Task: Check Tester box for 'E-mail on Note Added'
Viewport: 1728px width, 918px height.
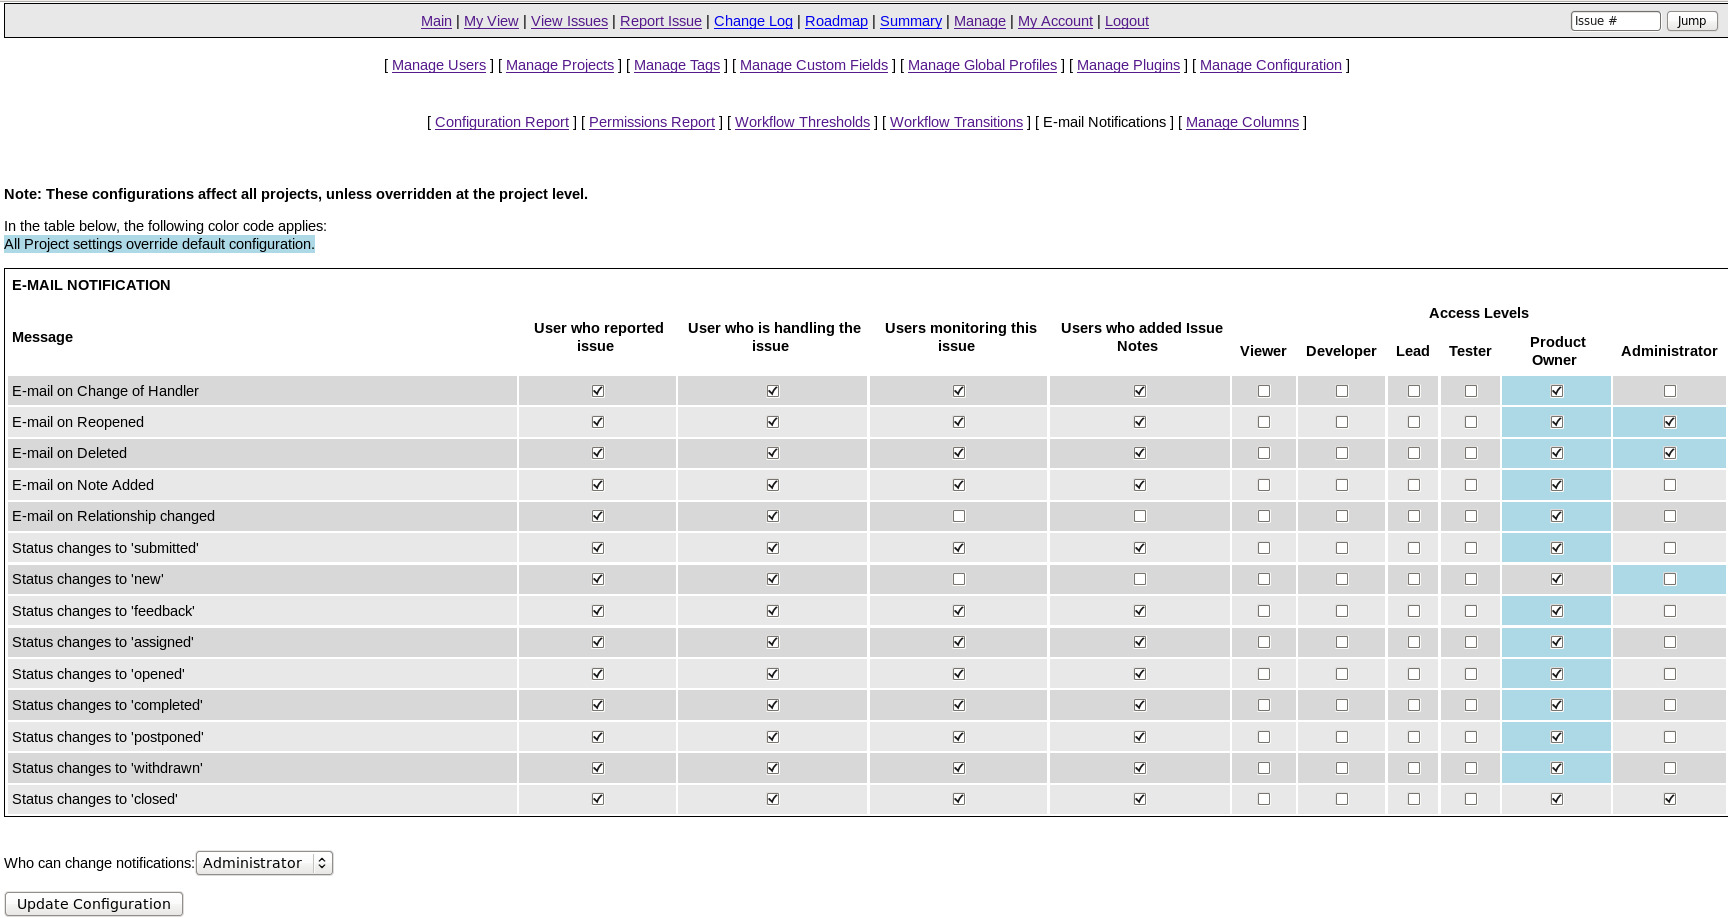Action: pyautogui.click(x=1470, y=485)
